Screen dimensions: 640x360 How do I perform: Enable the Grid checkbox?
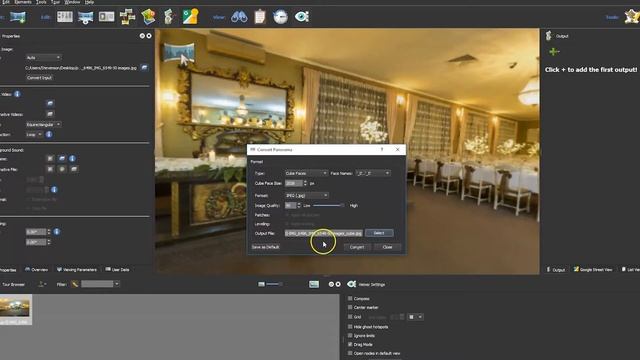(350, 317)
